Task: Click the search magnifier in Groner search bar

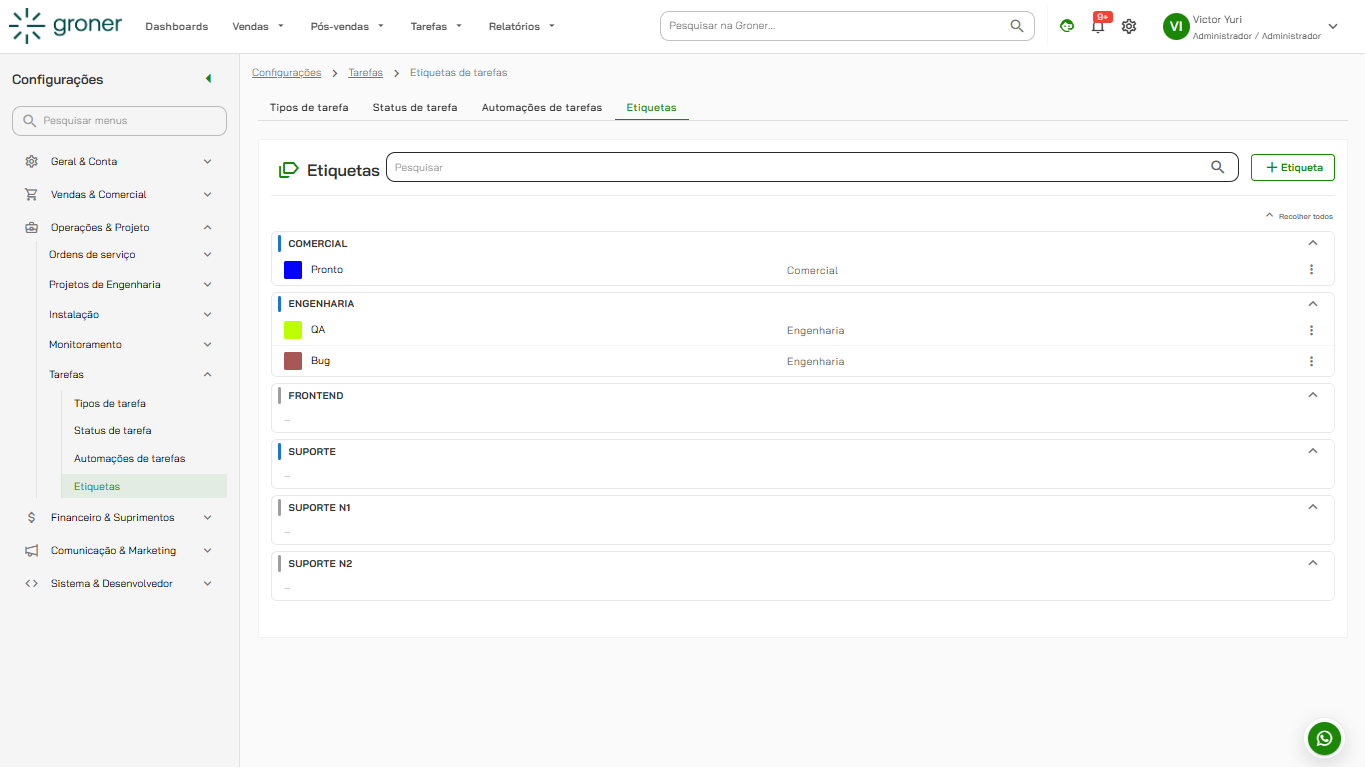Action: [1017, 26]
